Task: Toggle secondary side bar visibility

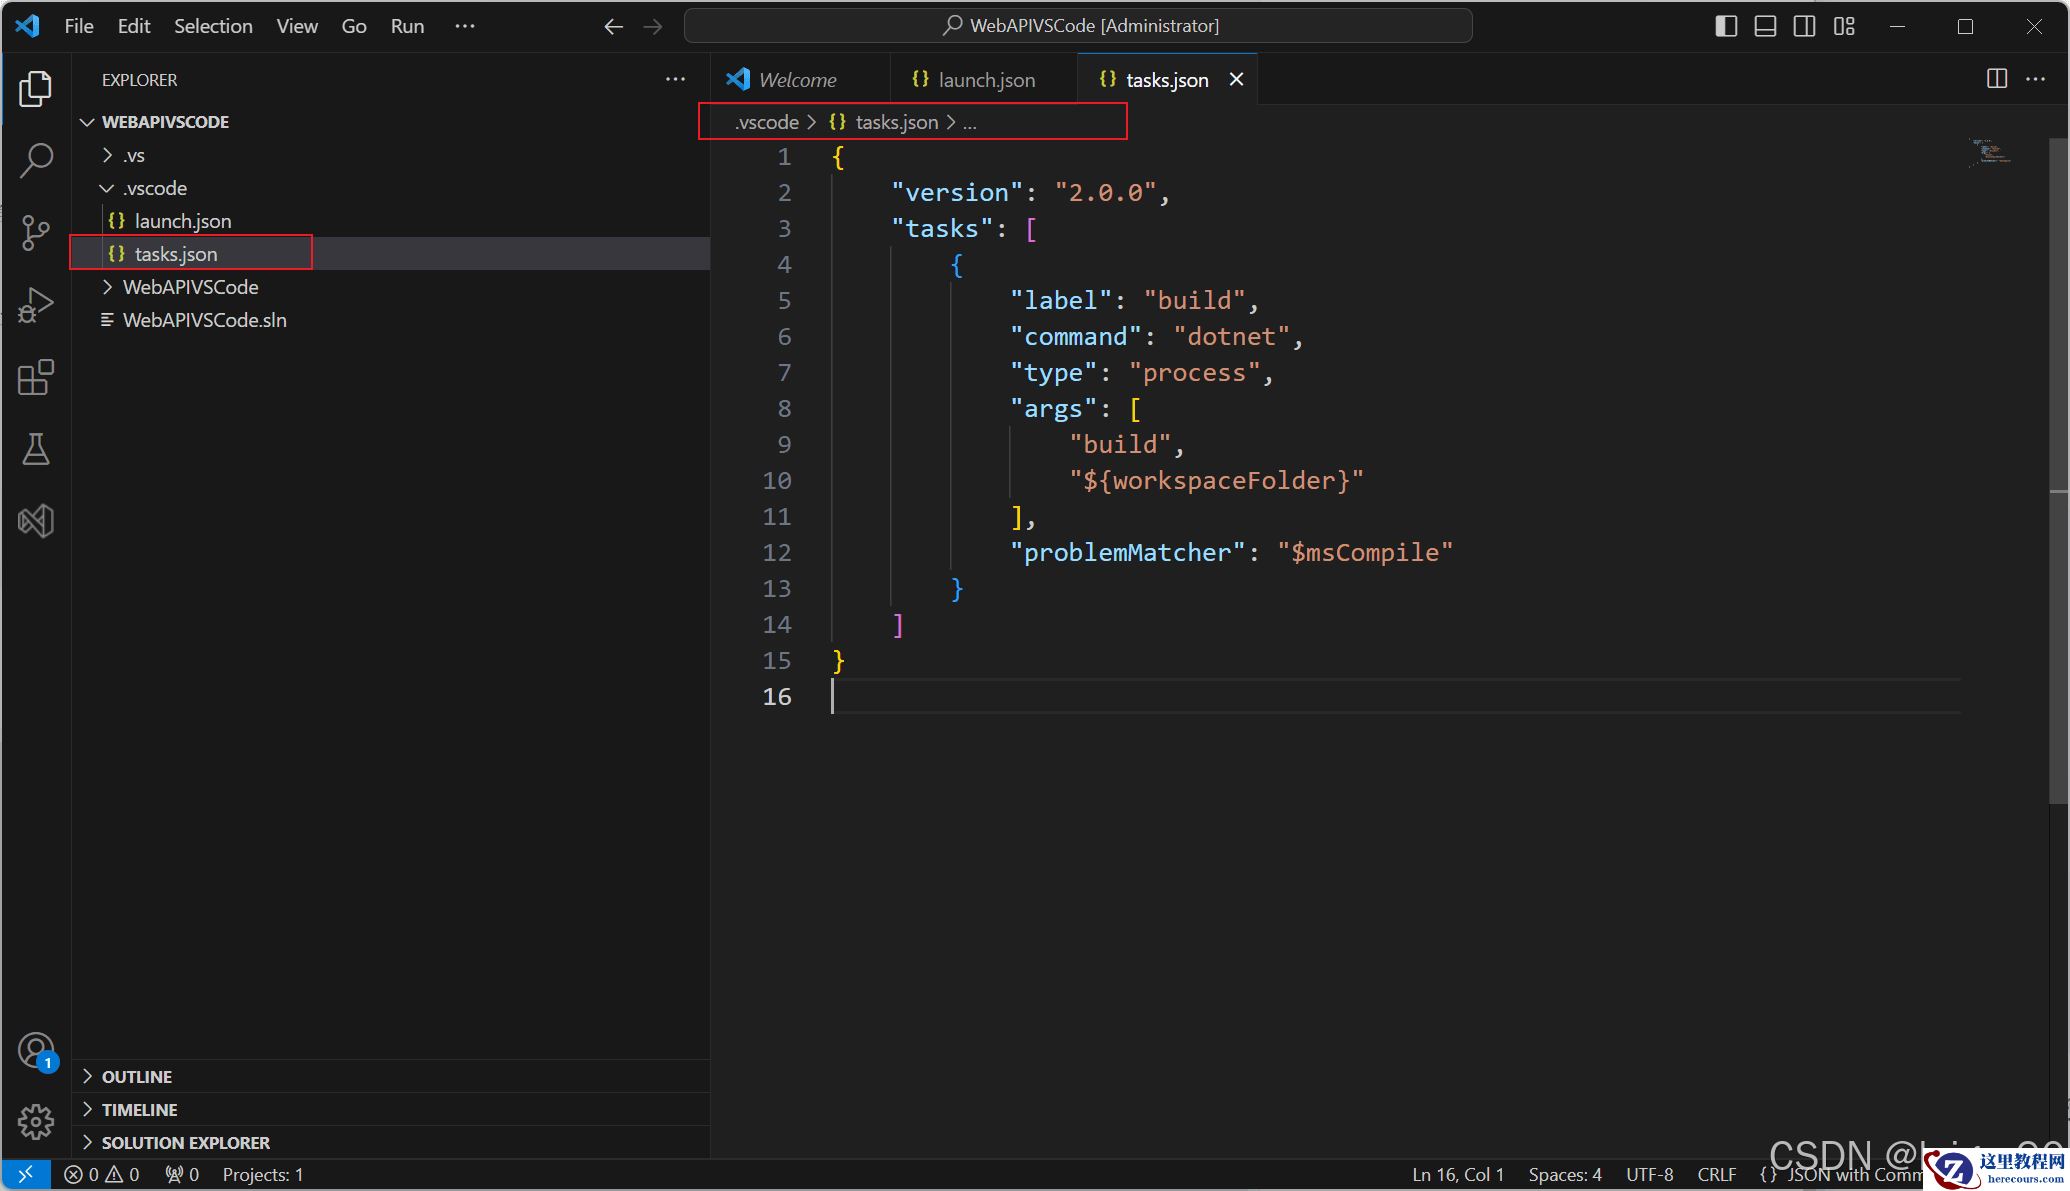Action: point(1804,26)
